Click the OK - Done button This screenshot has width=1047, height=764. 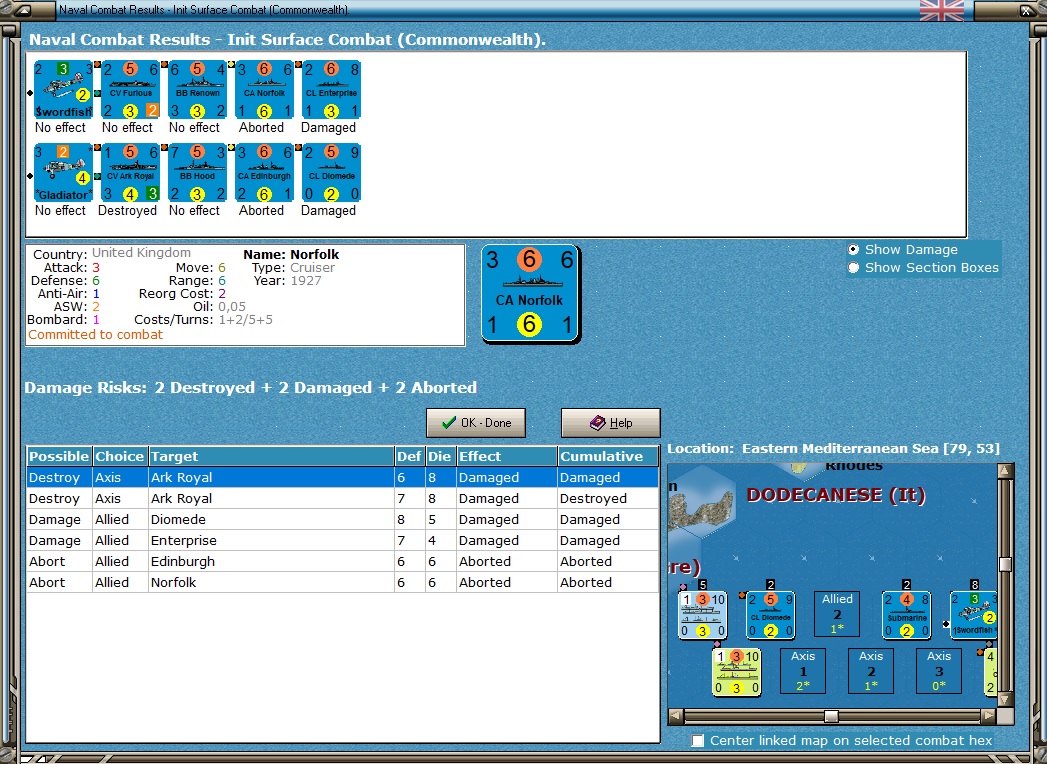pos(476,423)
